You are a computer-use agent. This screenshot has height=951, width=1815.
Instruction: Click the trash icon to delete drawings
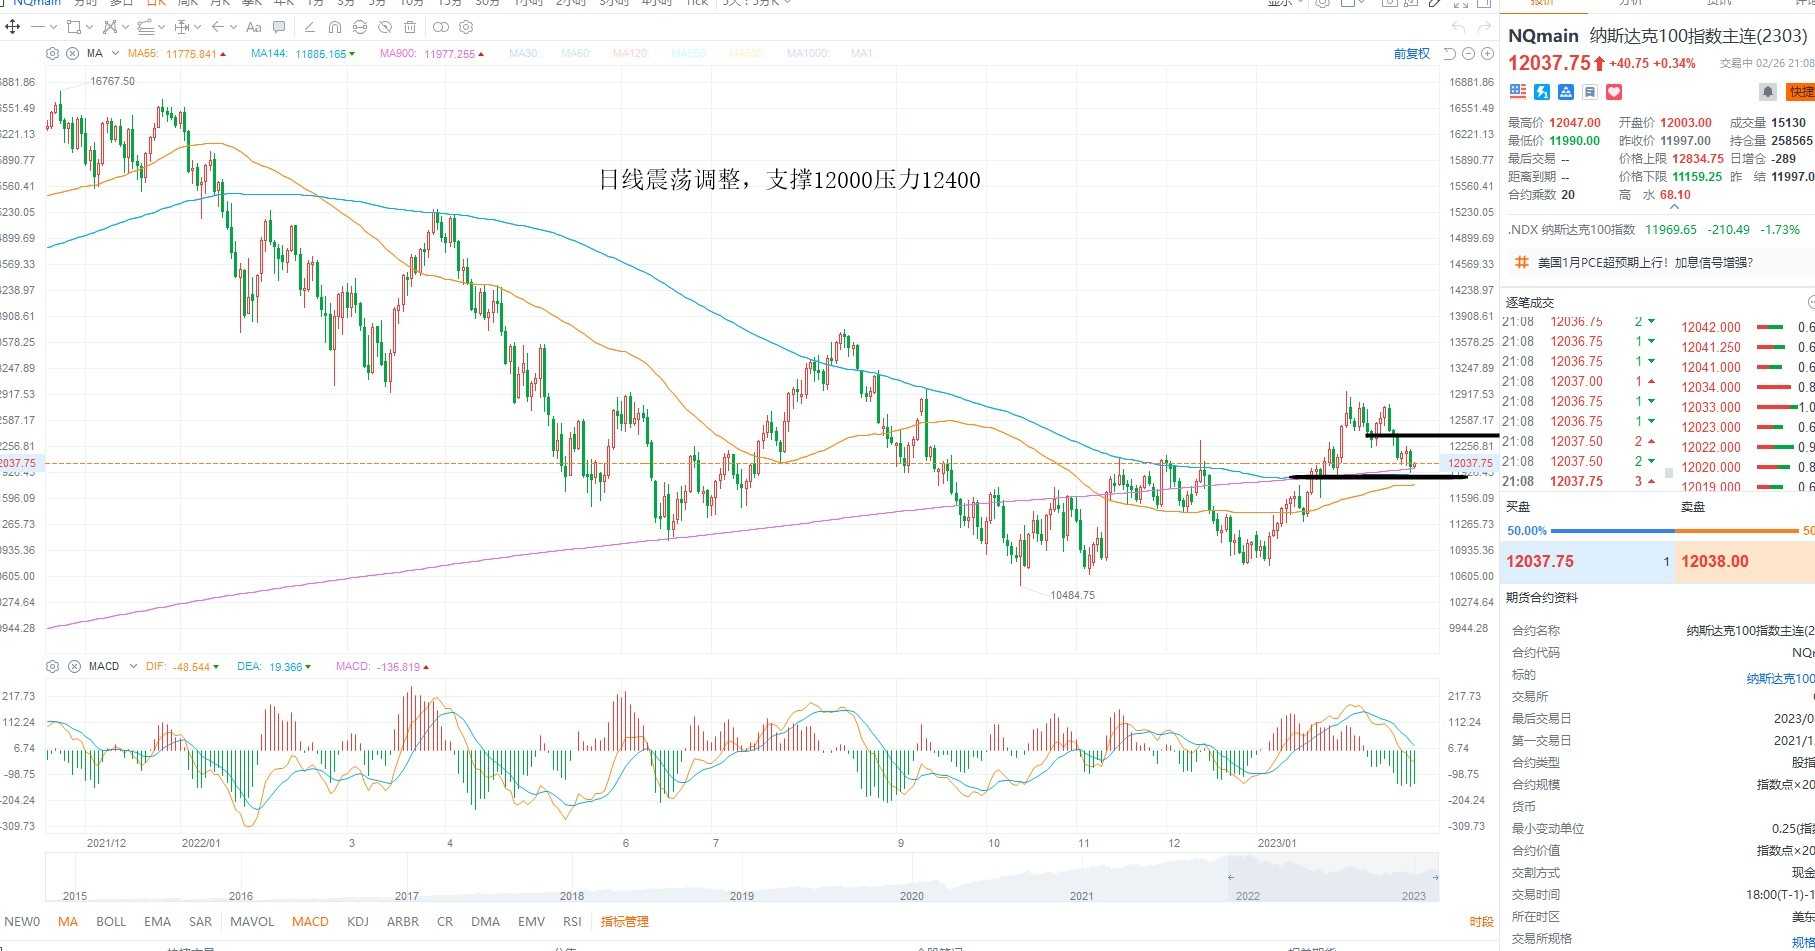410,27
